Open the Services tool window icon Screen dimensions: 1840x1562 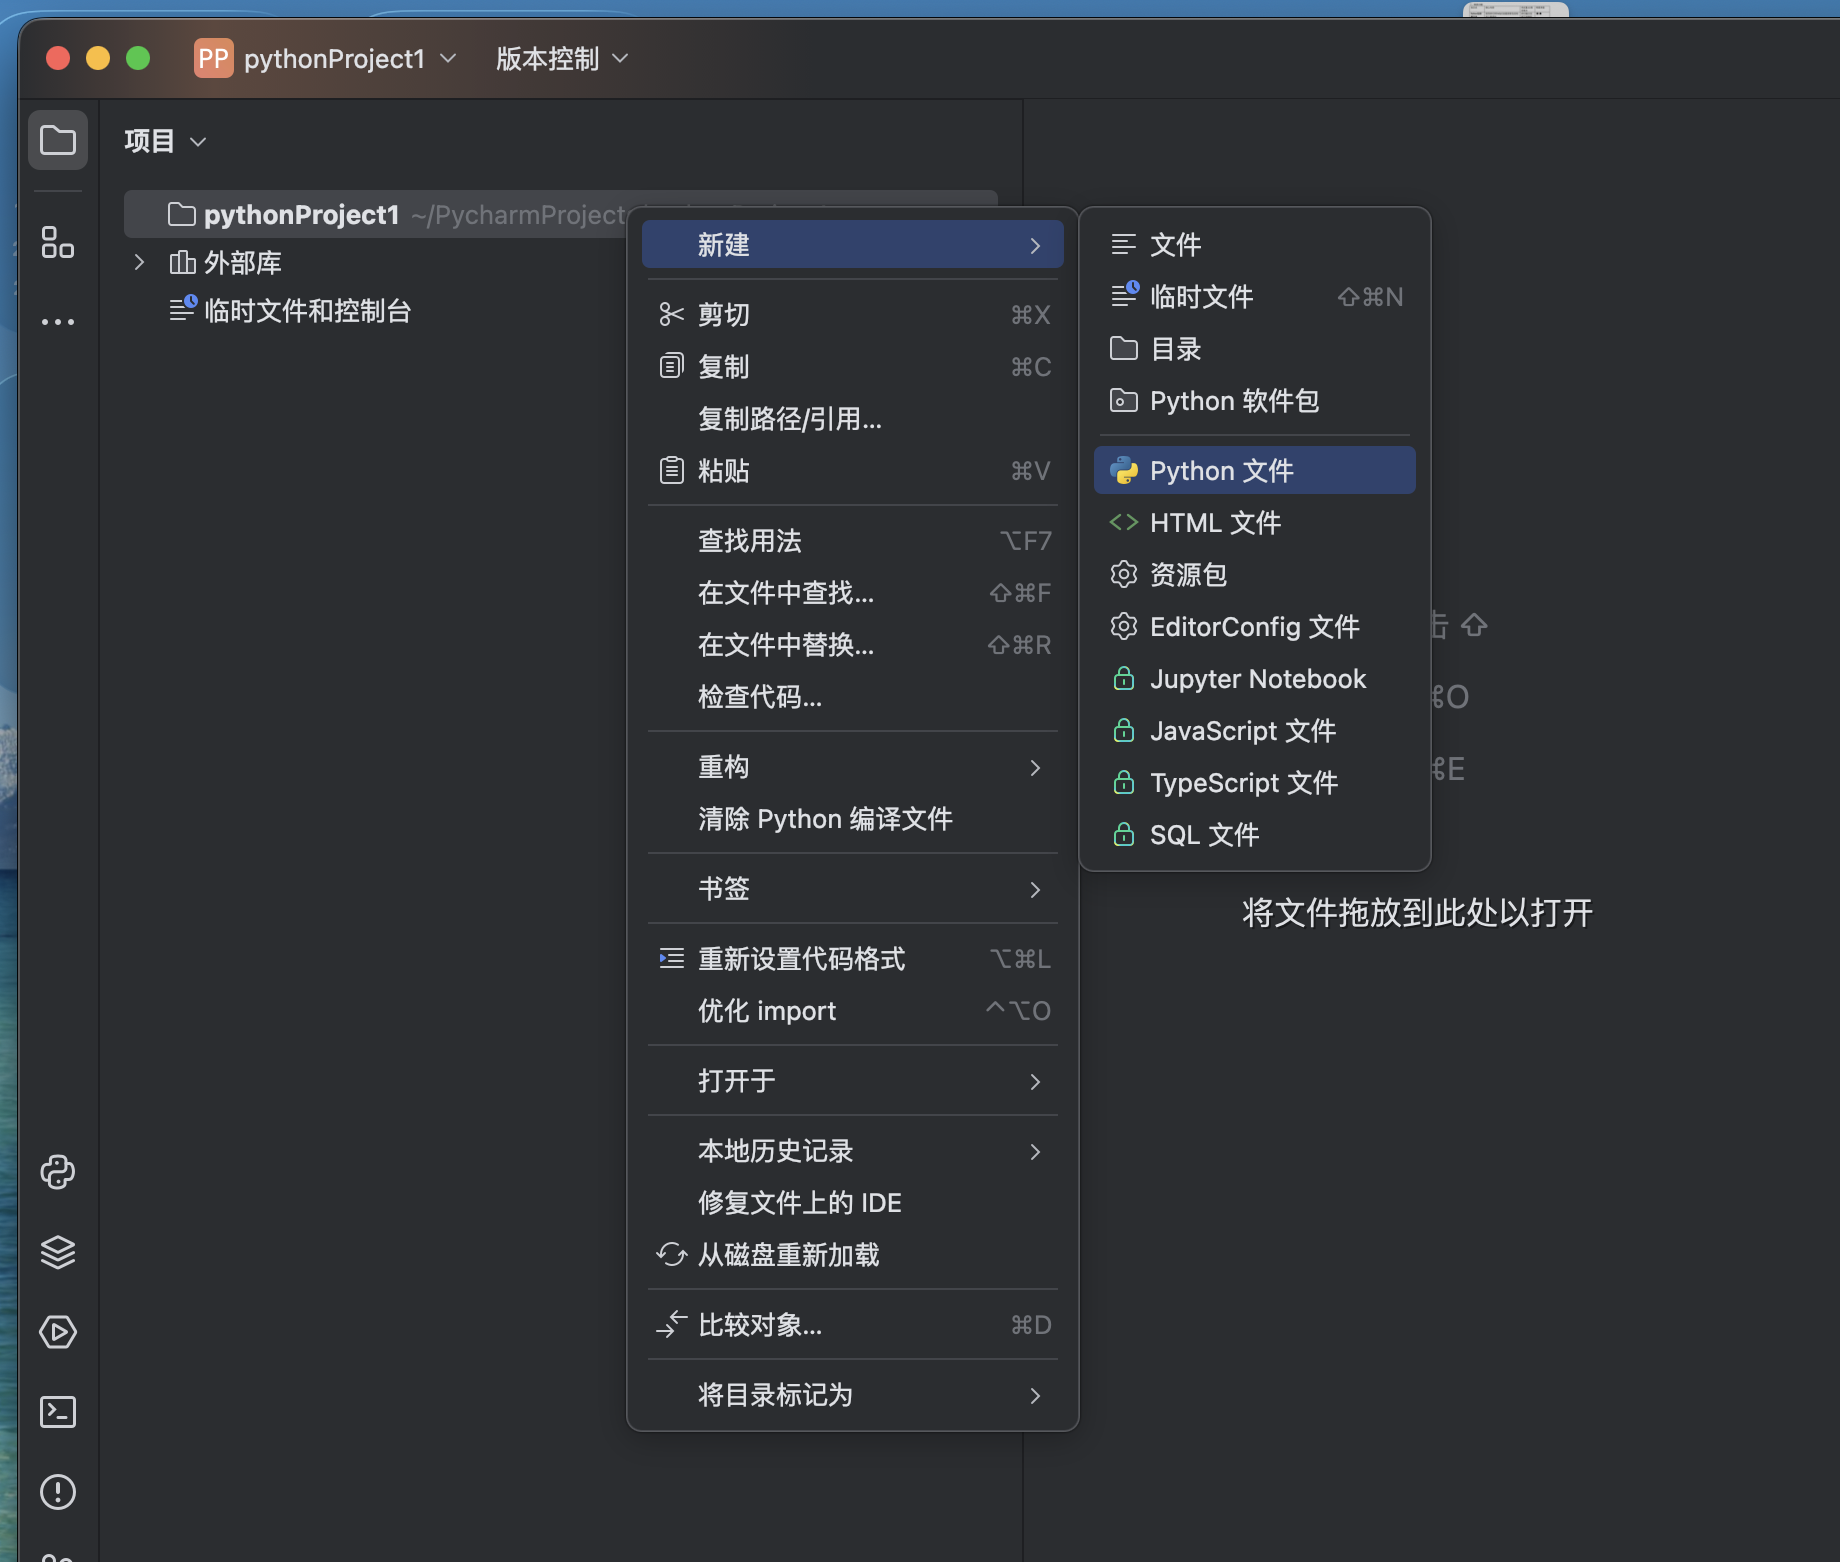pyautogui.click(x=58, y=1332)
